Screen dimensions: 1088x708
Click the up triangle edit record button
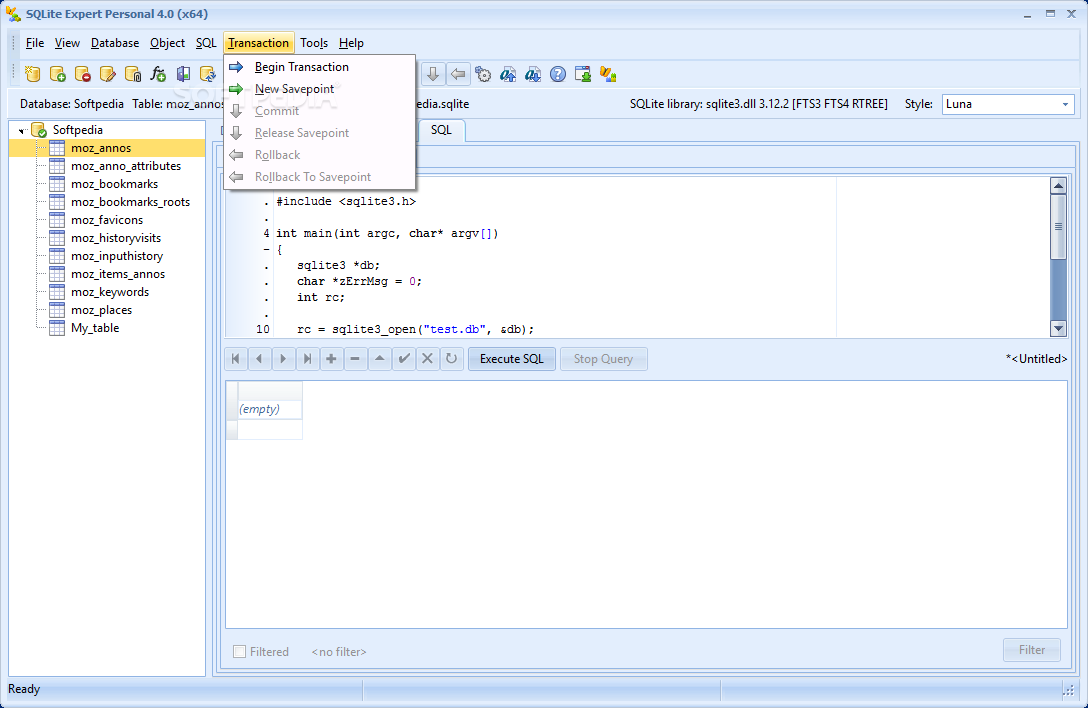[380, 359]
